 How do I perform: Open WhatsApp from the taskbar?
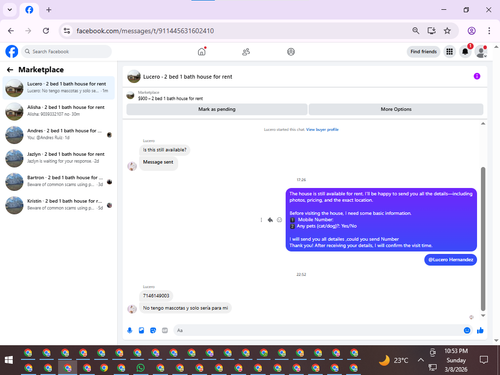[141, 368]
